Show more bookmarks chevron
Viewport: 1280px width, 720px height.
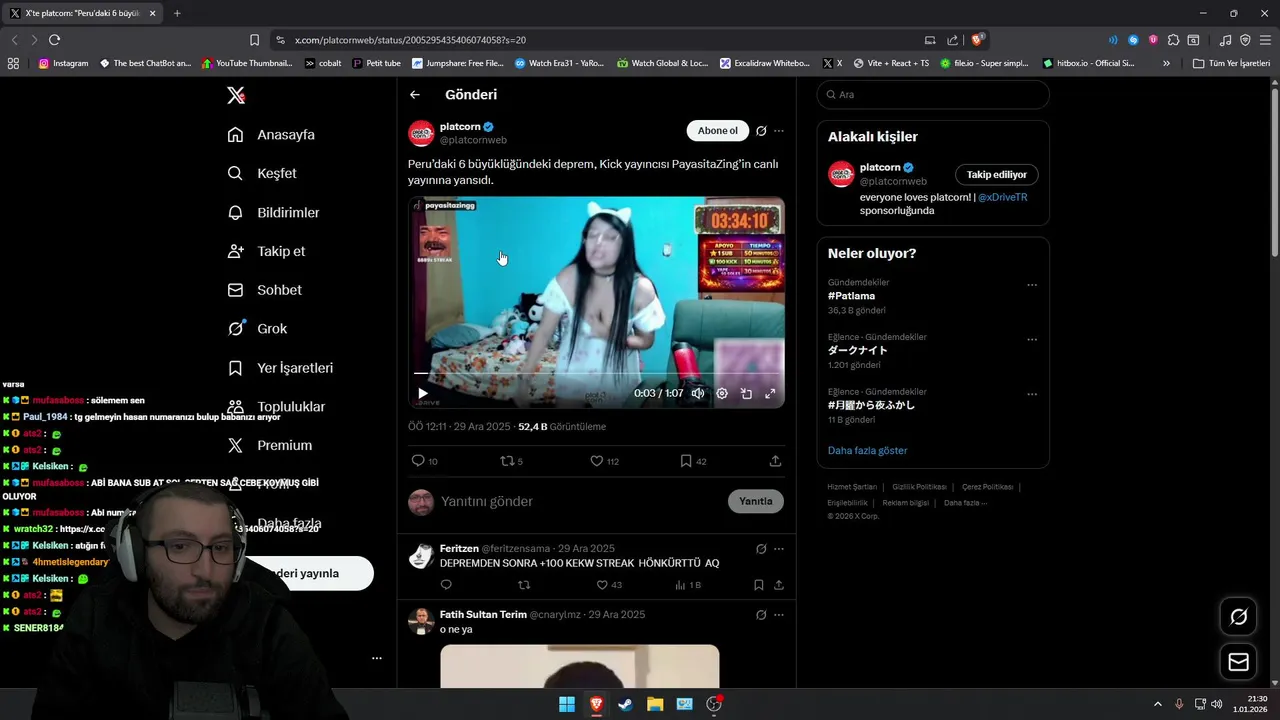tap(1166, 63)
